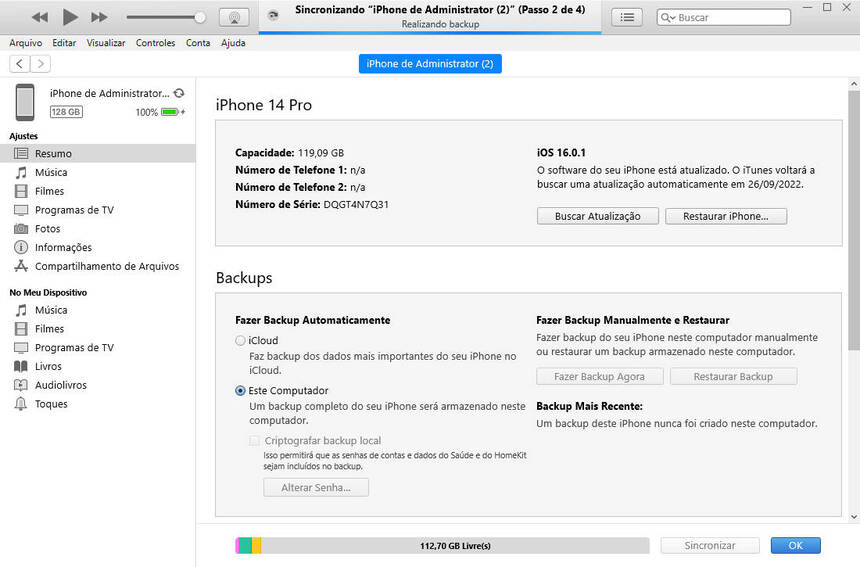860x567 pixels.
Task: Open the Visualizar menu
Action: (x=106, y=43)
